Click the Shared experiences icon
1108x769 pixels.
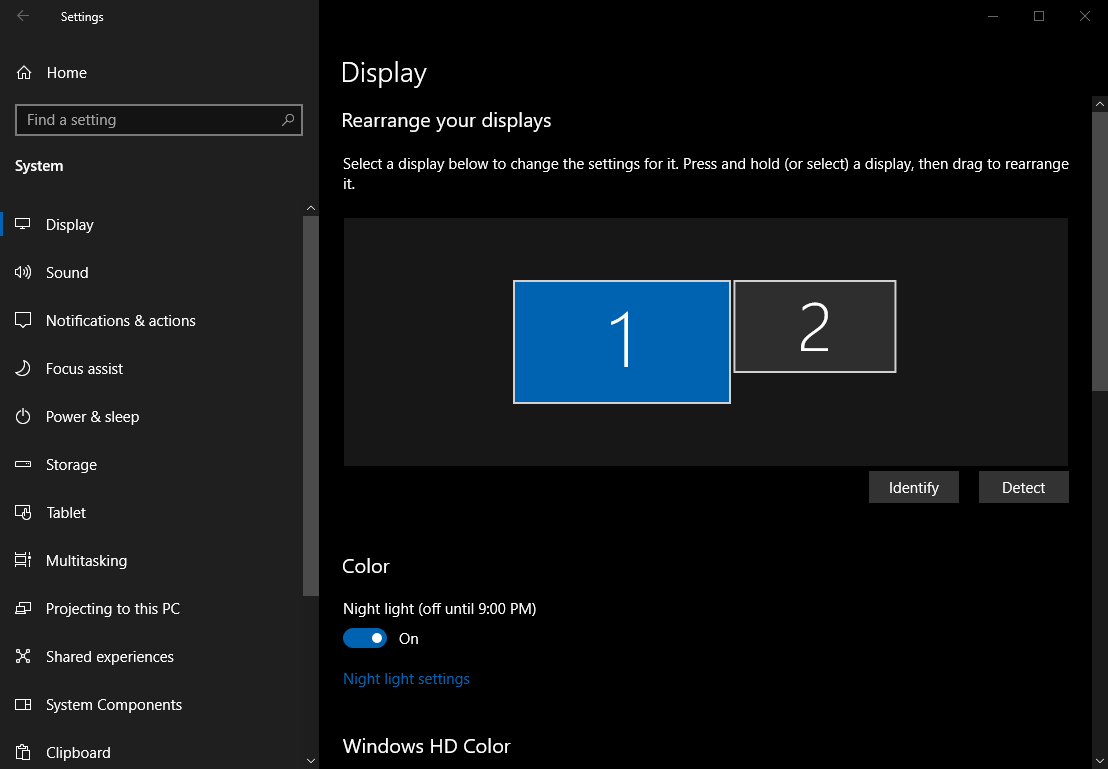pos(23,657)
